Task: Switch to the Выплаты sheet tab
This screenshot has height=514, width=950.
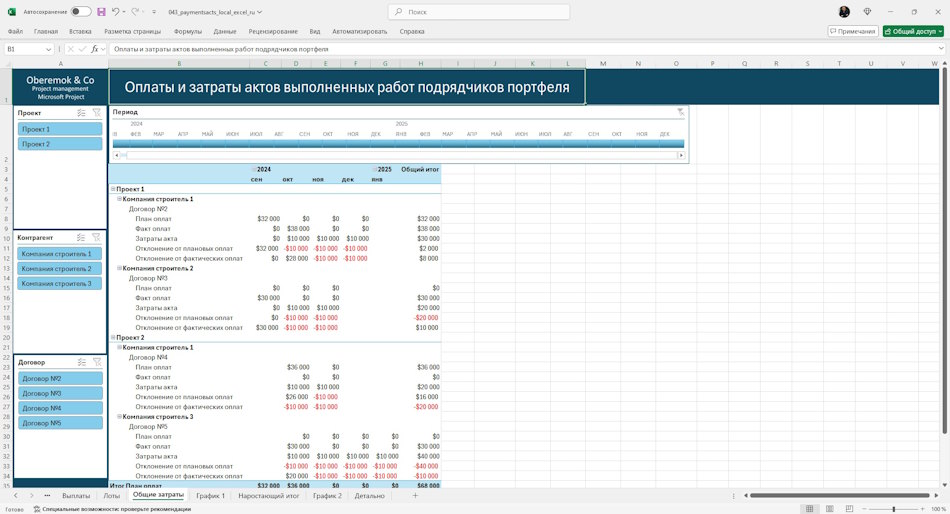Action: 76,496
